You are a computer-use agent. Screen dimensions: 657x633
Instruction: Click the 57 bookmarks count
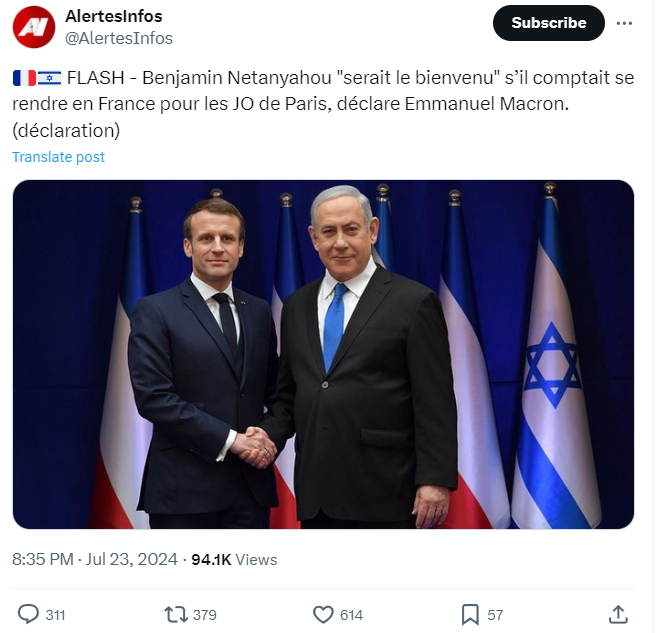pos(495,615)
